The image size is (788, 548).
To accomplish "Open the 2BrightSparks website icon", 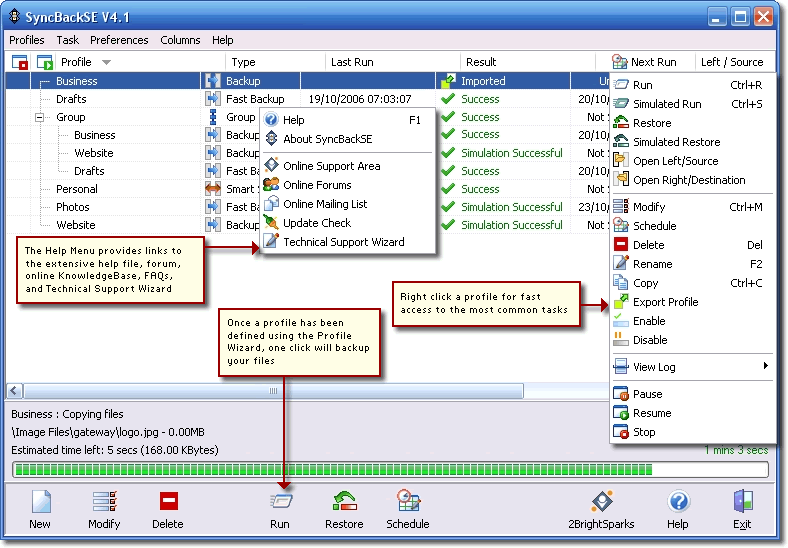I will pyautogui.click(x=600, y=502).
